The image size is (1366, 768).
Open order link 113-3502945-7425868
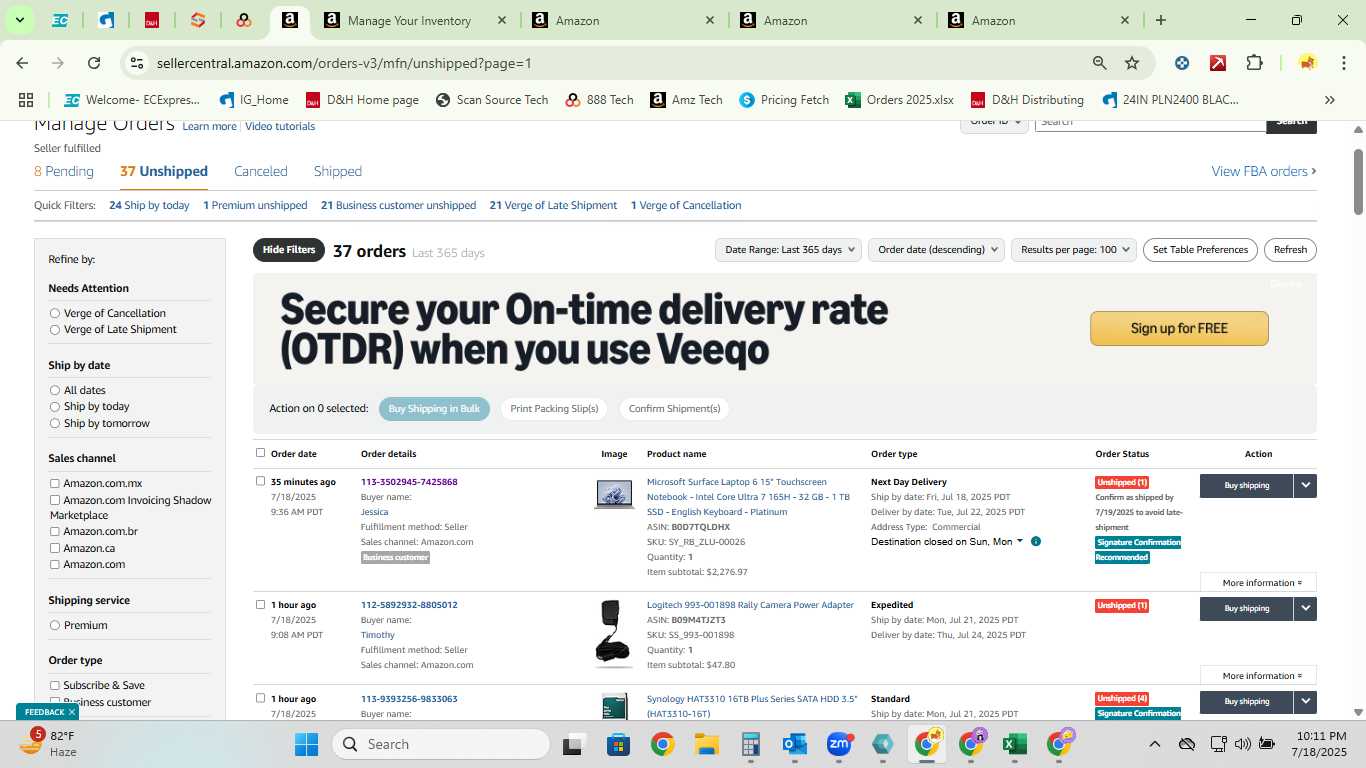point(409,482)
